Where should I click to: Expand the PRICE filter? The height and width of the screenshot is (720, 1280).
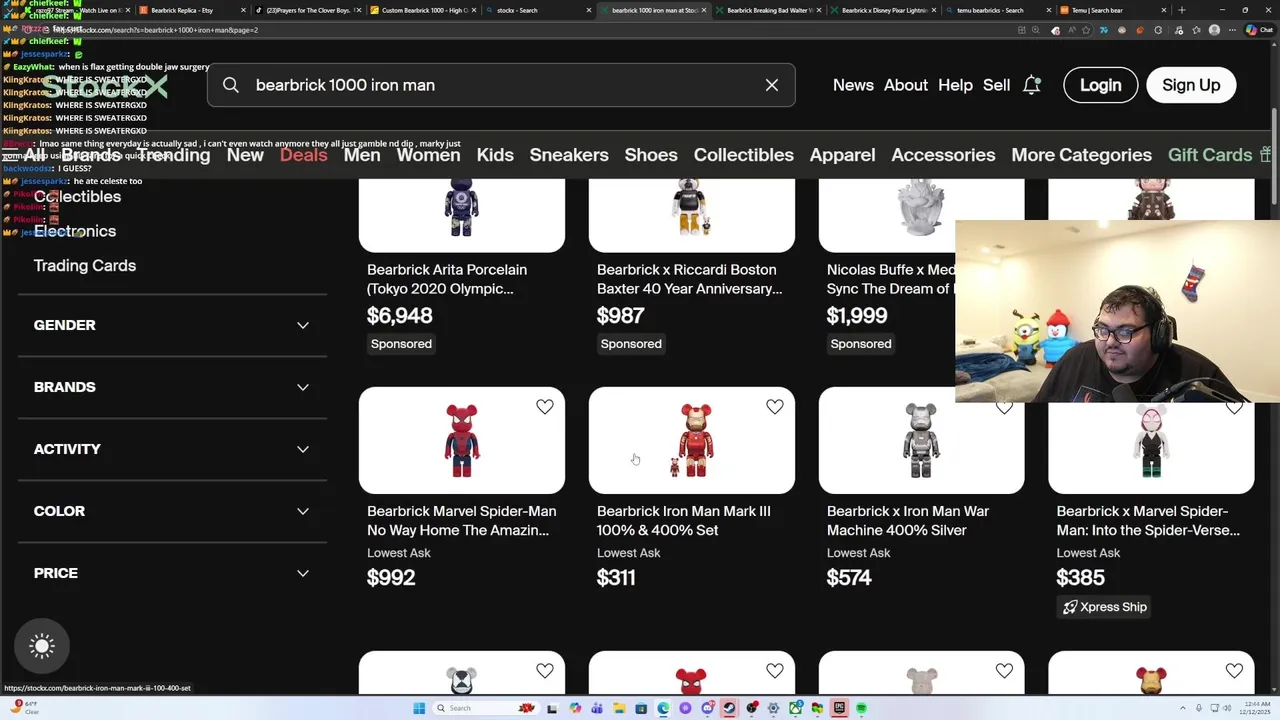coord(172,573)
